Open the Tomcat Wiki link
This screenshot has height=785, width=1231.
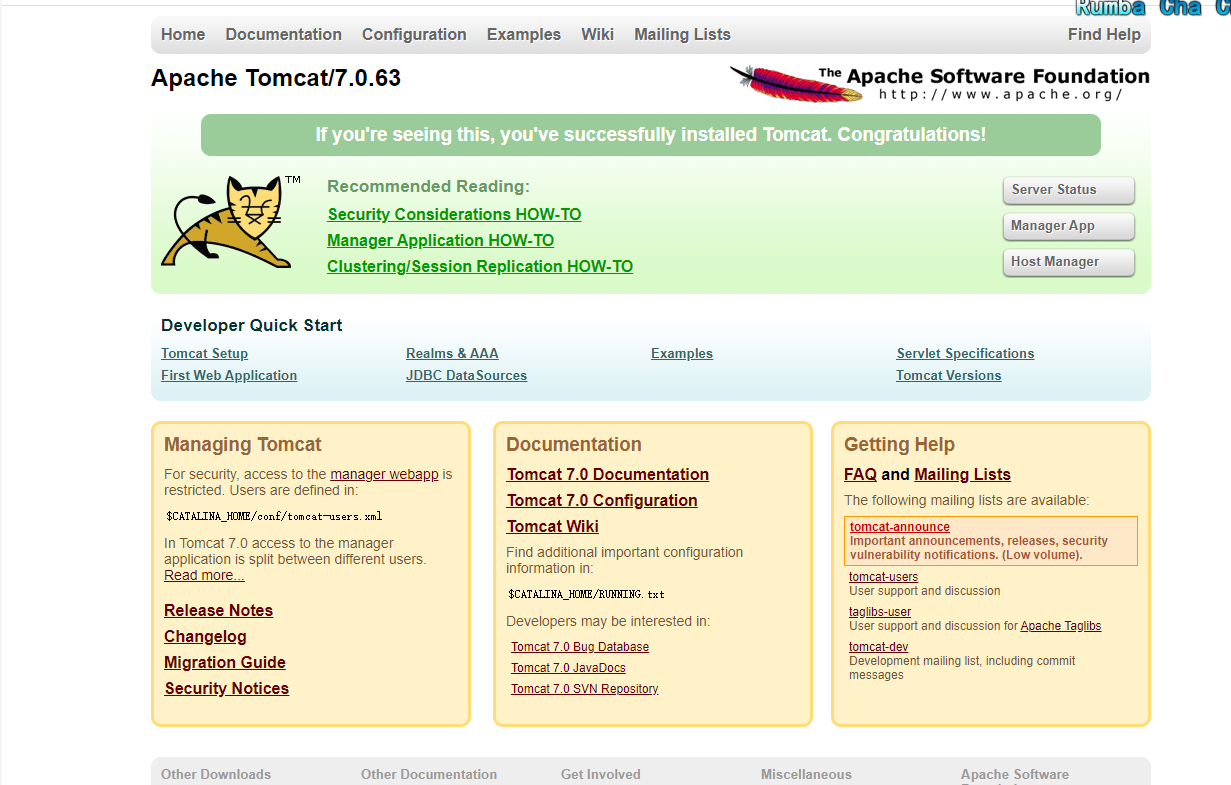553,526
